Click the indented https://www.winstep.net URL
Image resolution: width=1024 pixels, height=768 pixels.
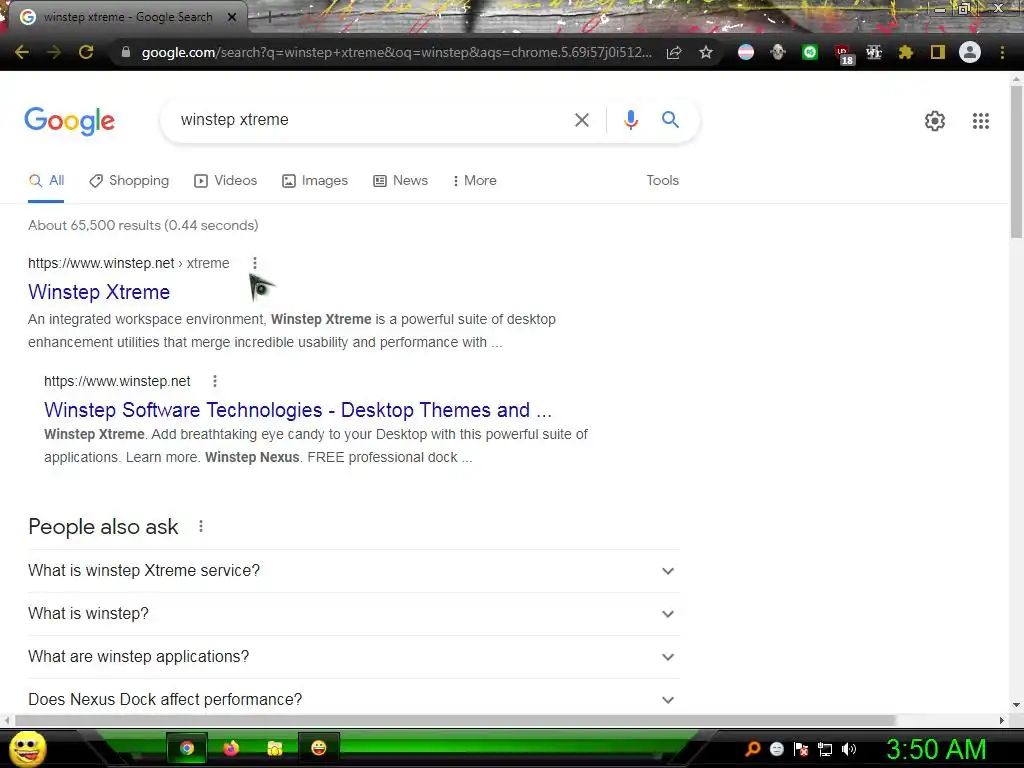118,381
